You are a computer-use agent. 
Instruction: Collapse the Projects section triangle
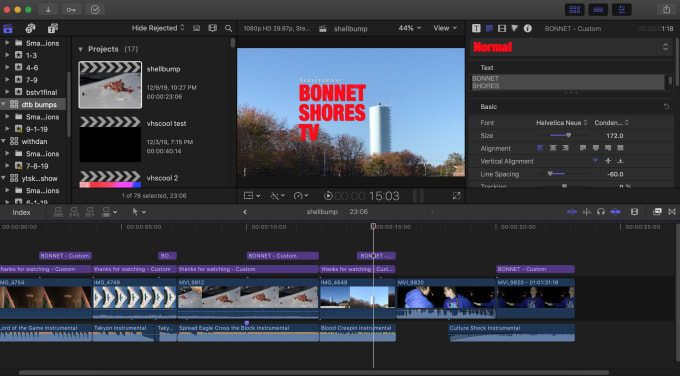pyautogui.click(x=80, y=49)
